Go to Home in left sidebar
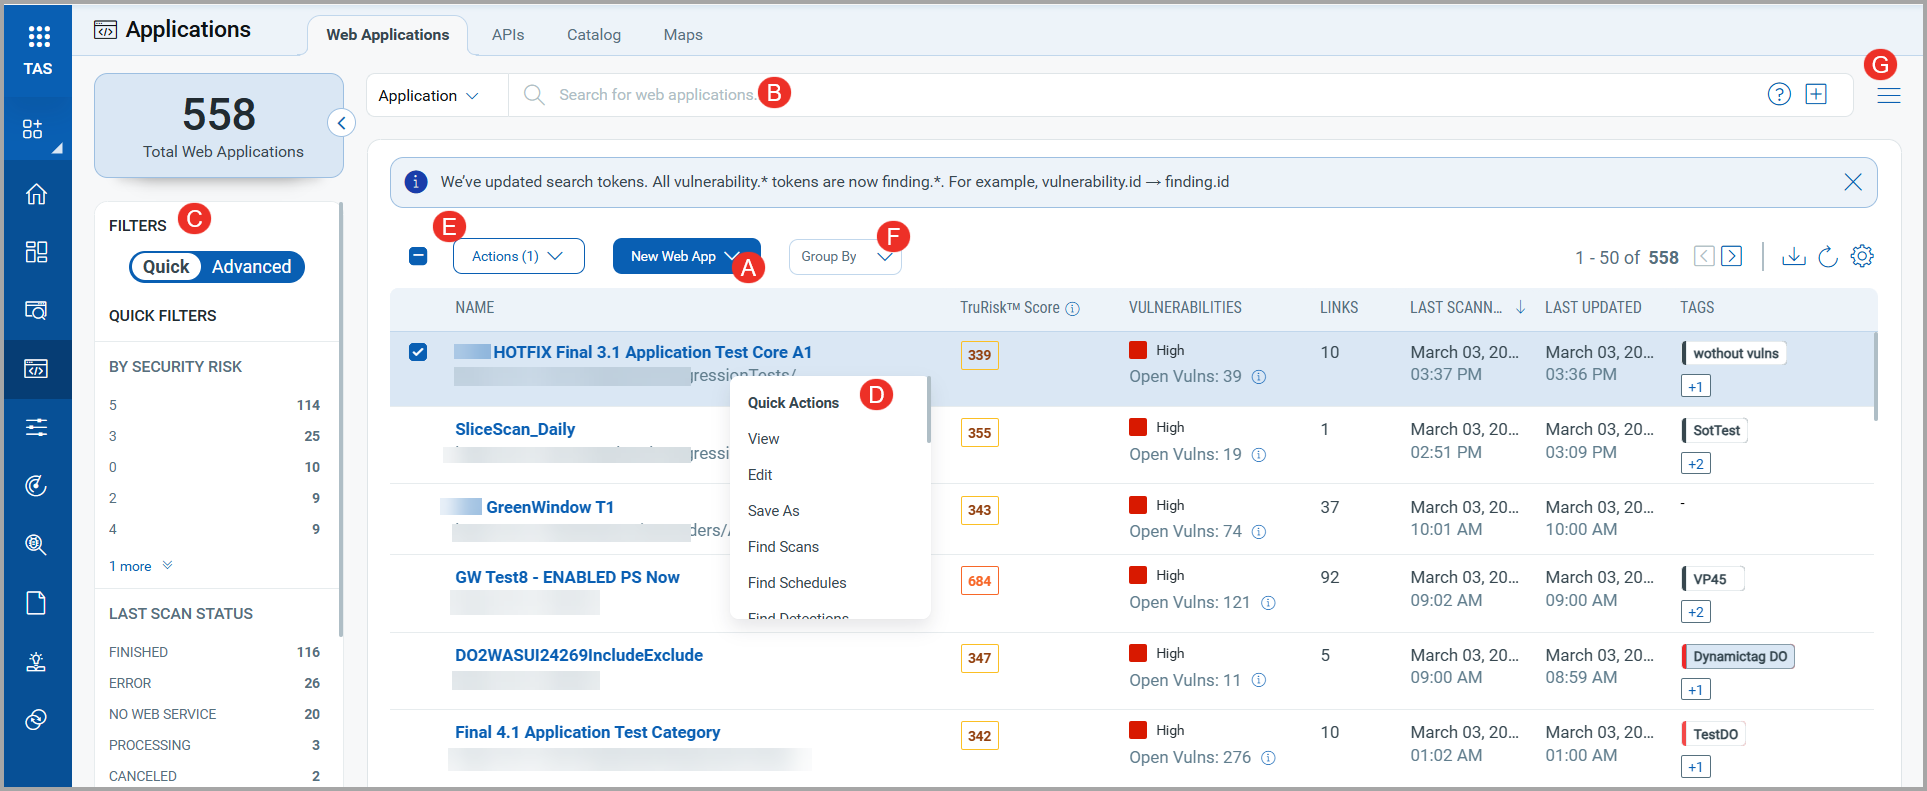The width and height of the screenshot is (1927, 791). coord(36,194)
